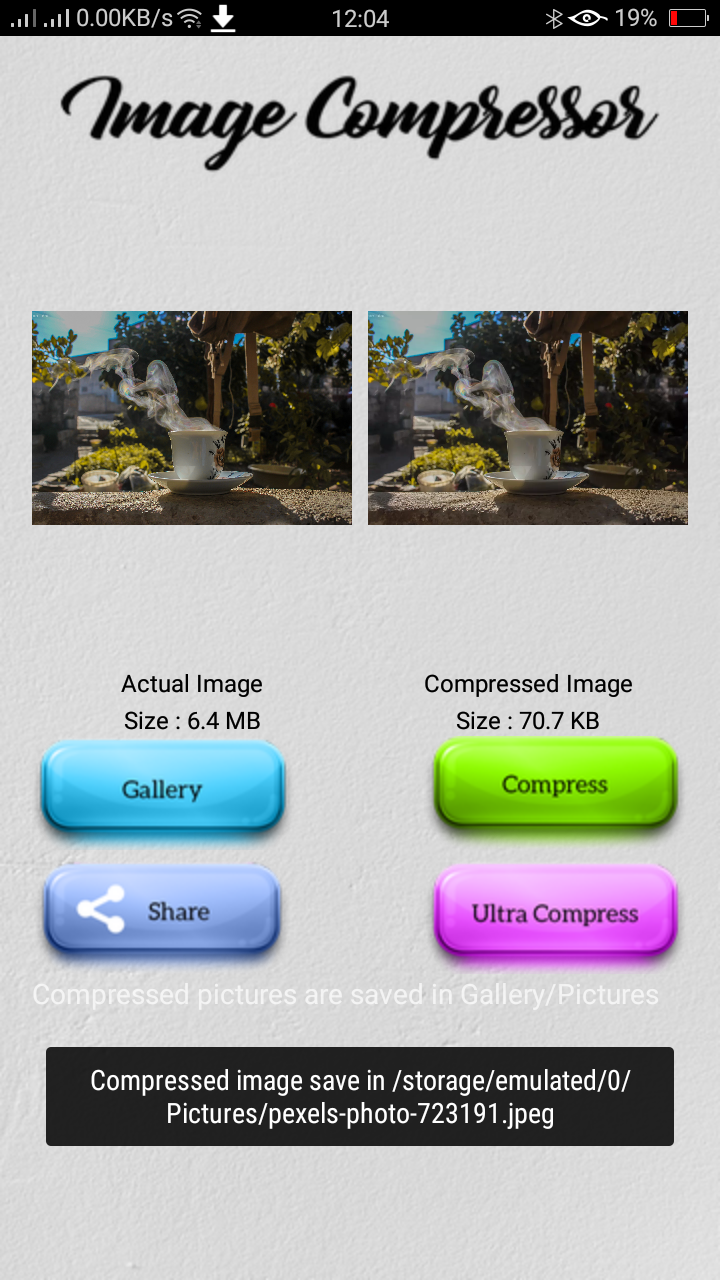Share the compressed image
The width and height of the screenshot is (720, 1280).
[163, 910]
